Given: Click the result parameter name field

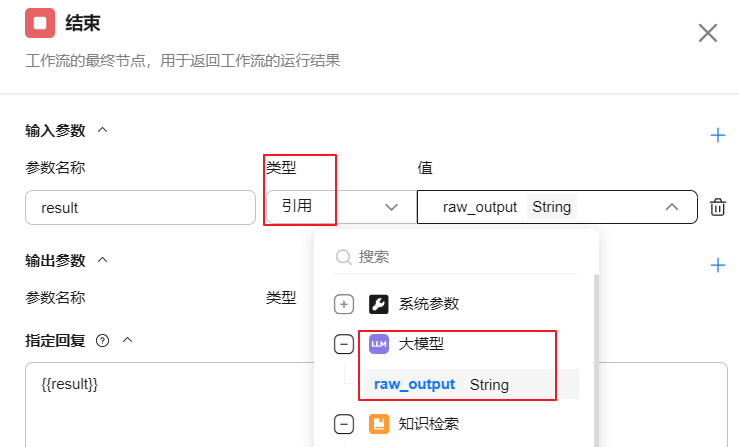Looking at the screenshot, I should 140,207.
